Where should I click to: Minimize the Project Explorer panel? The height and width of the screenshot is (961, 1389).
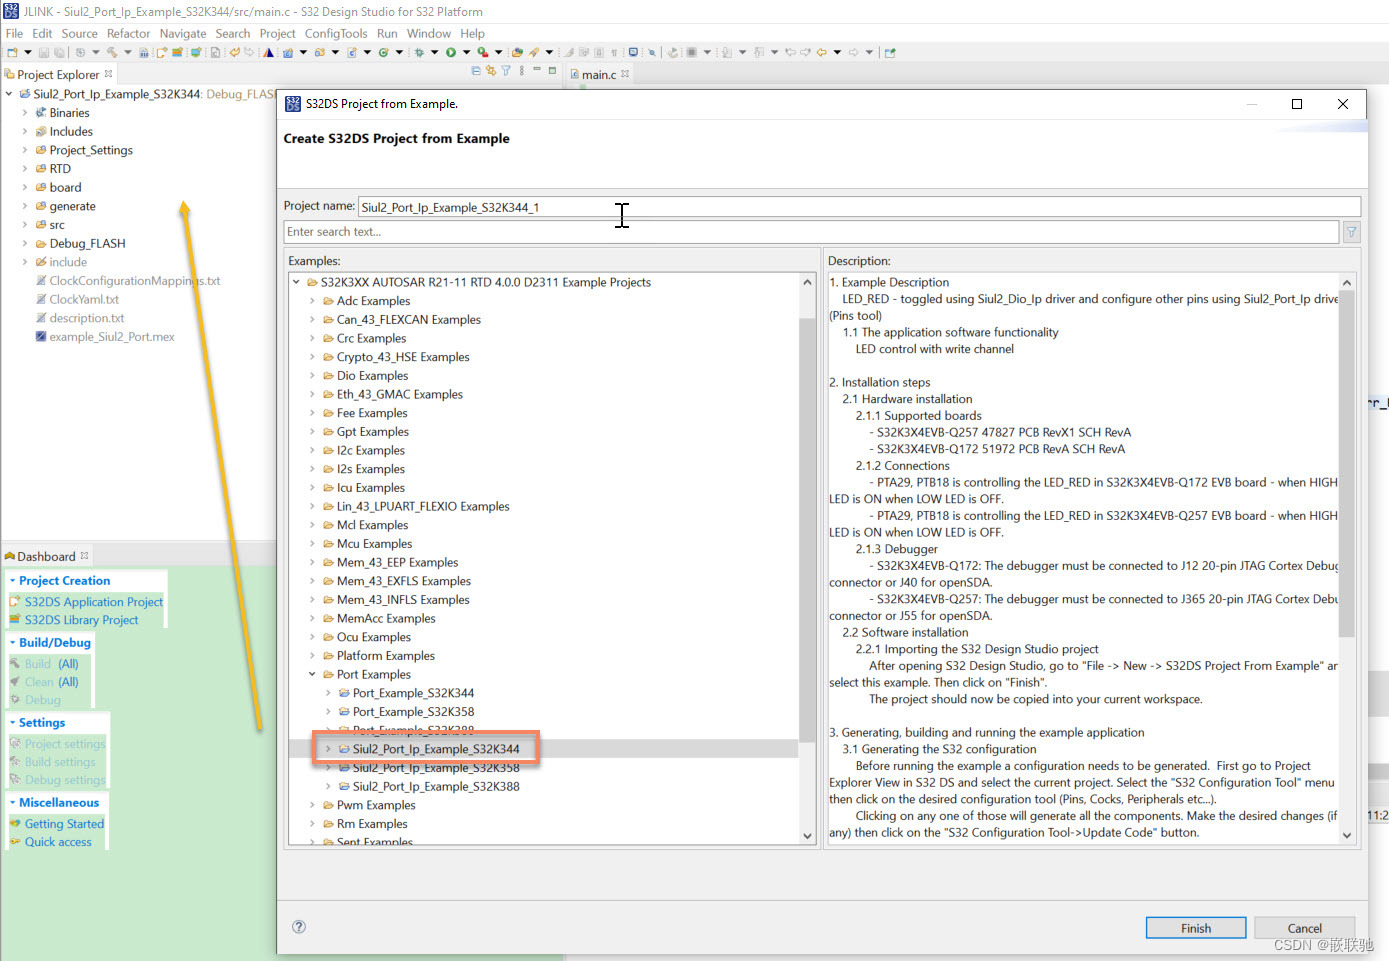point(537,70)
